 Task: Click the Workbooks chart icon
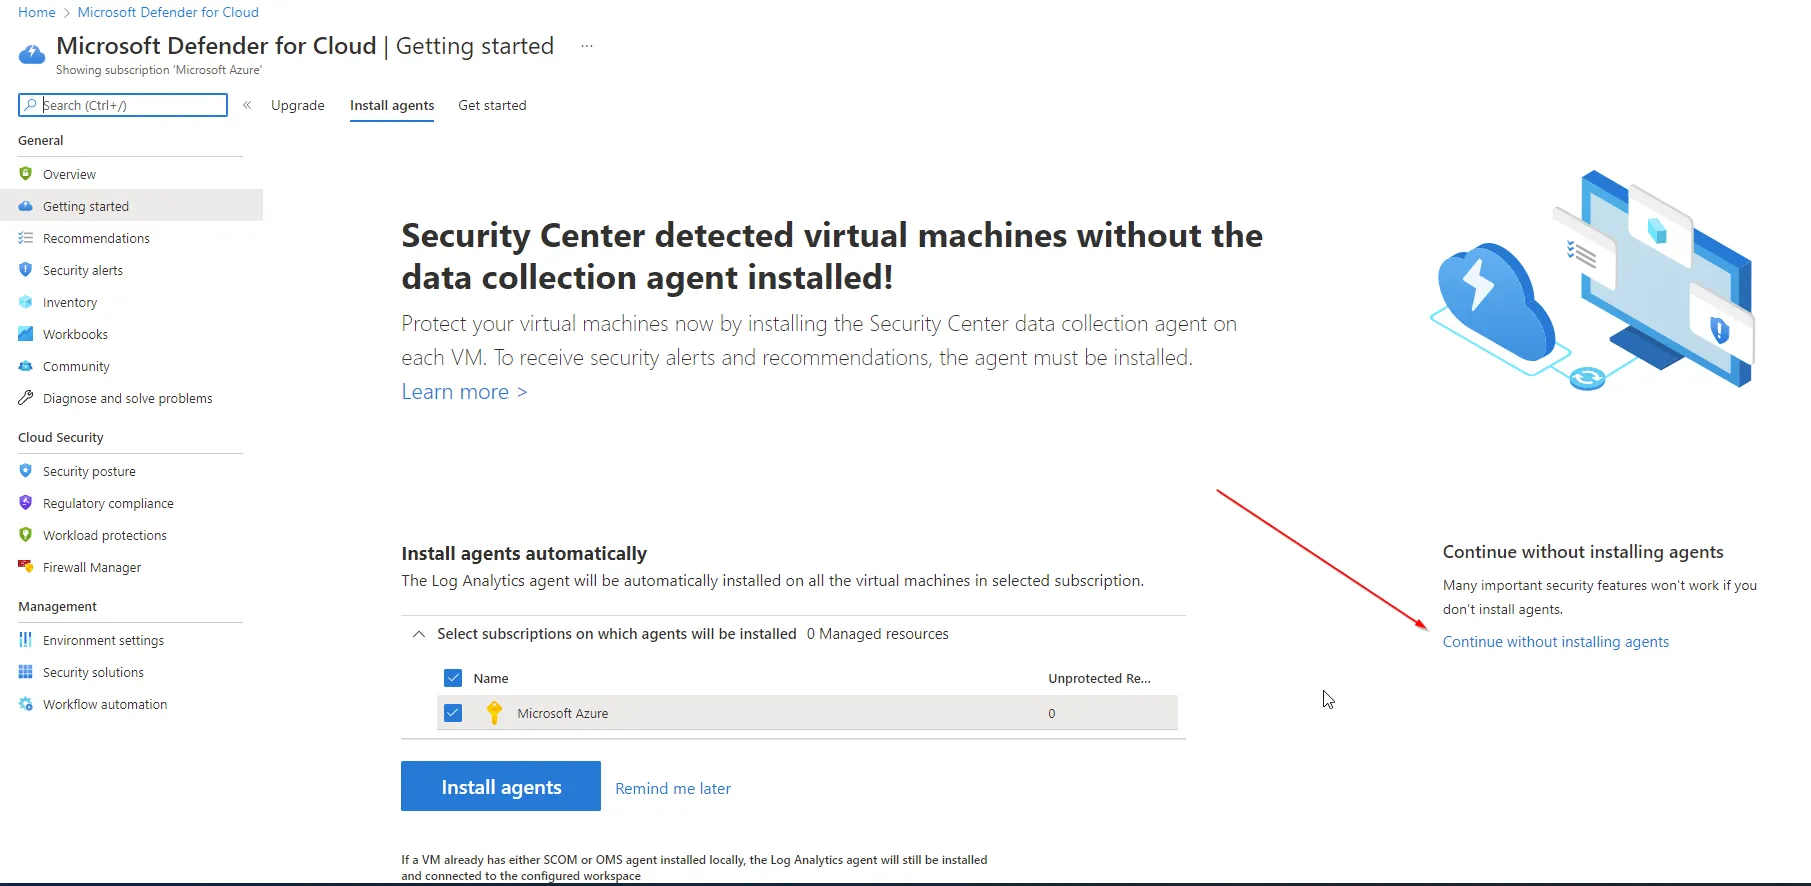click(26, 334)
